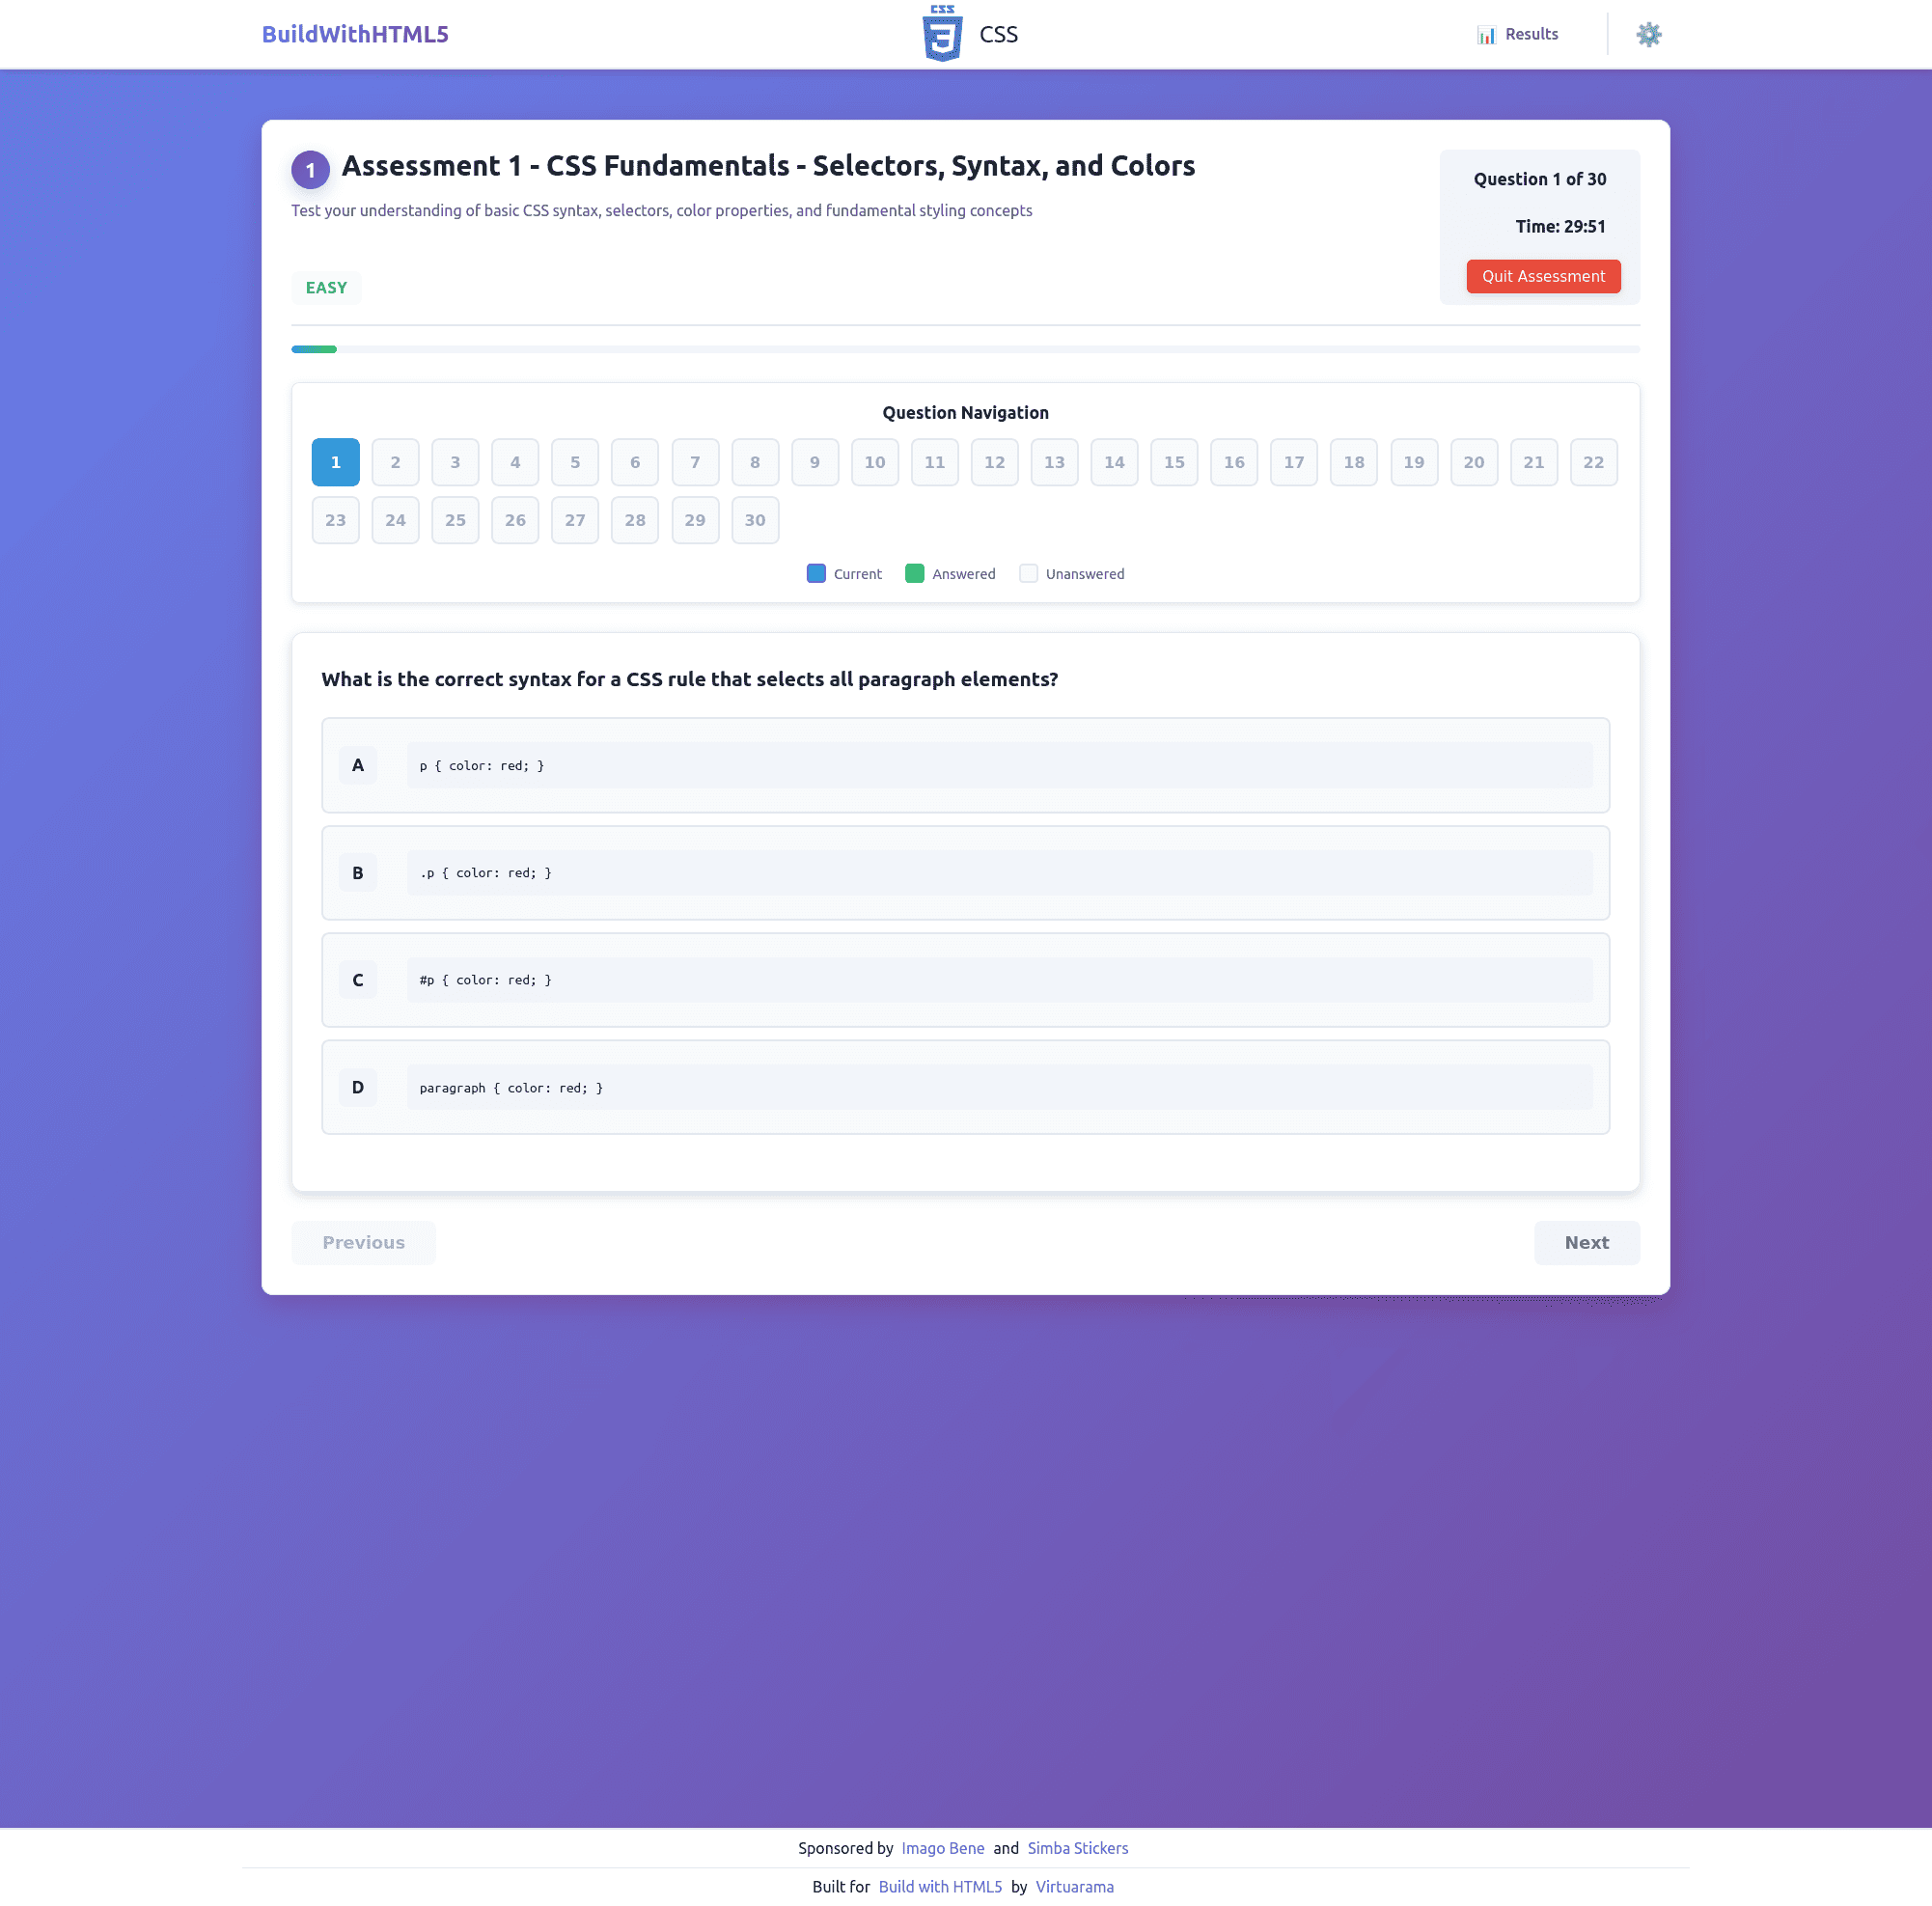The height and width of the screenshot is (1906, 1932).
Task: Click the Results bar-chart icon
Action: coord(1485,33)
